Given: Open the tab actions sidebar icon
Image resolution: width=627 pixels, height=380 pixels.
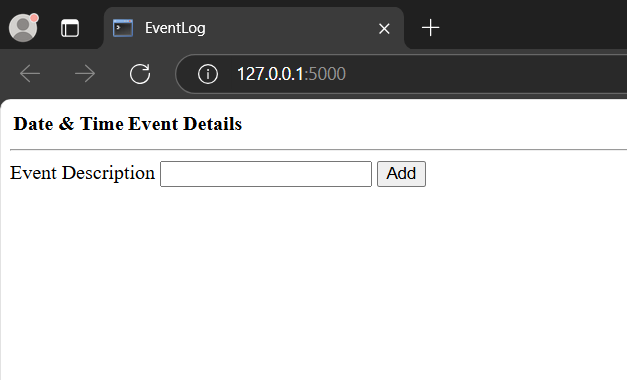Looking at the screenshot, I should click(70, 28).
